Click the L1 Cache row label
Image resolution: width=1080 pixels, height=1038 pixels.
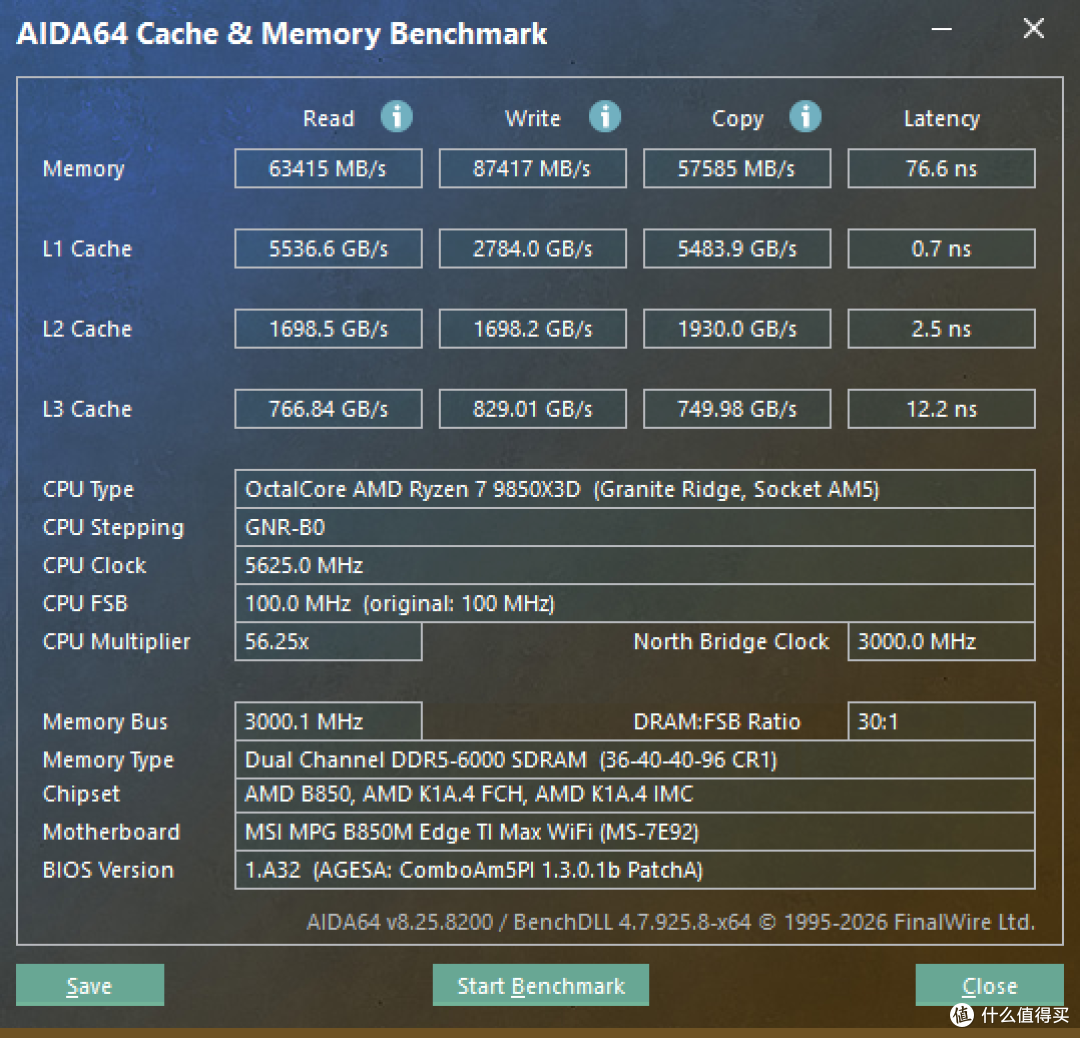point(87,249)
